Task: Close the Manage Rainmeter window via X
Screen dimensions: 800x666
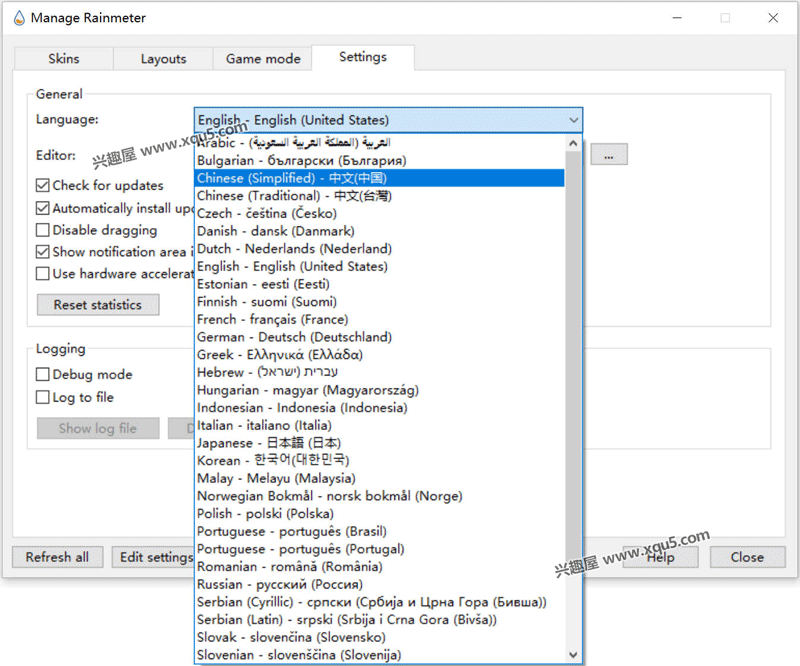Action: coord(773,18)
